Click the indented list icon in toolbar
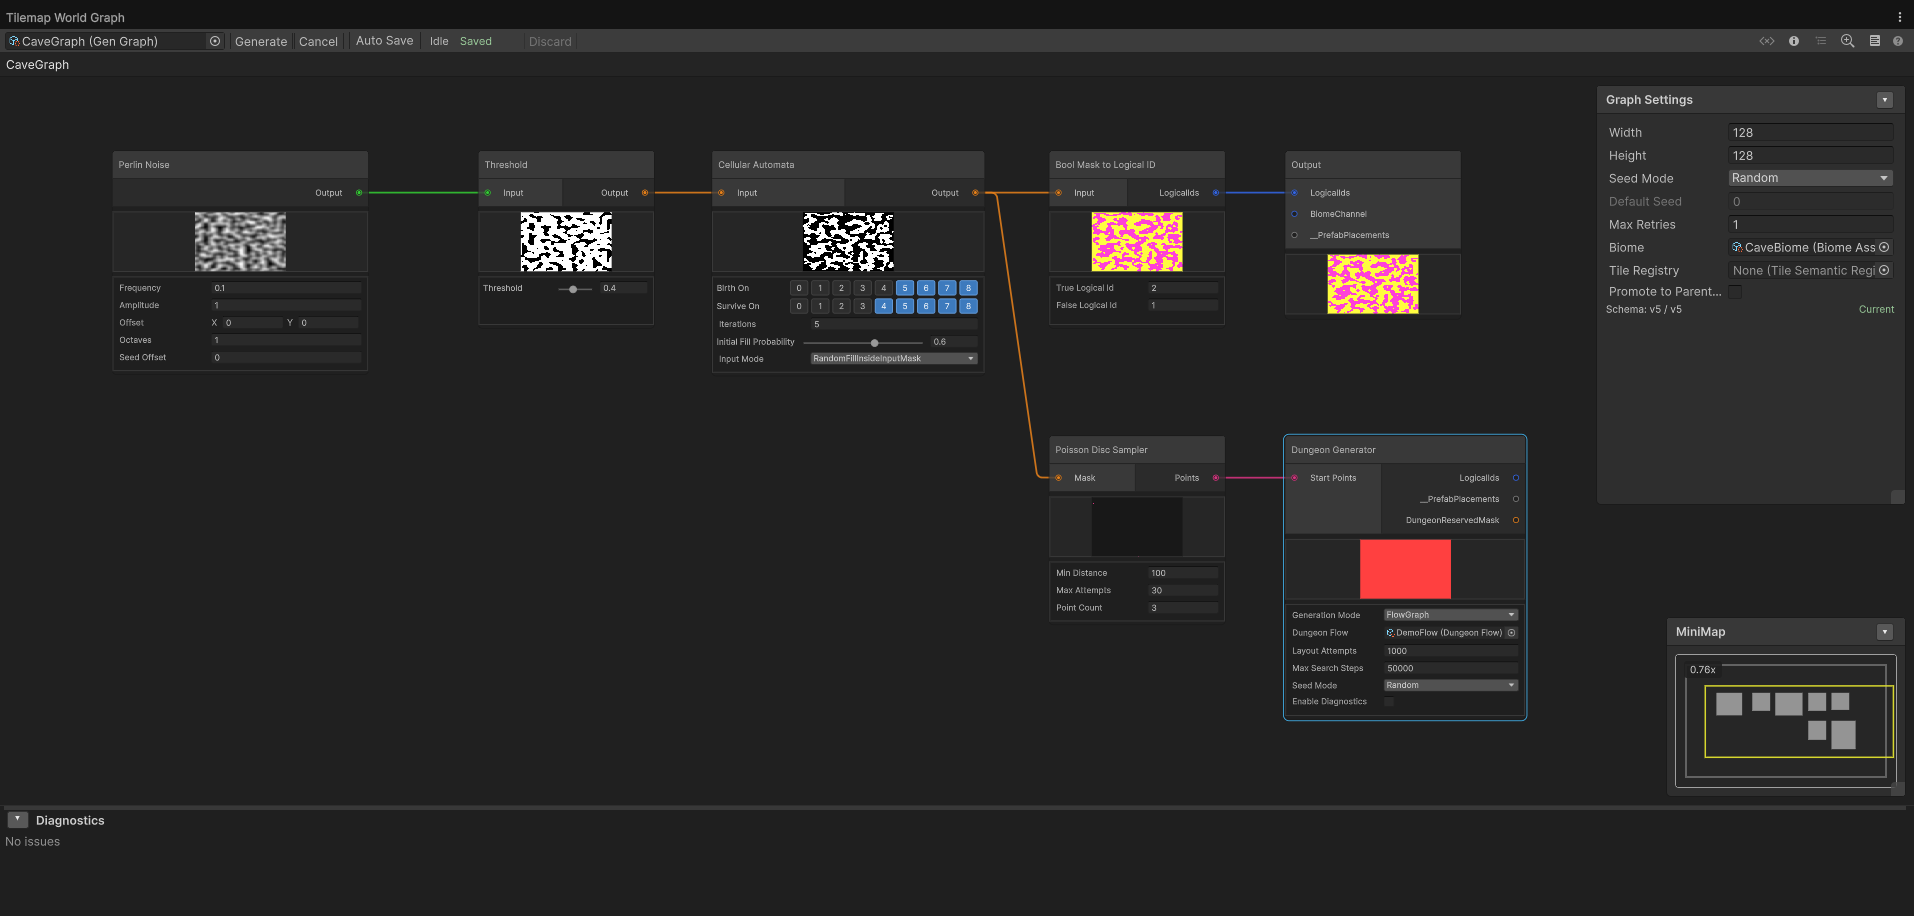The height and width of the screenshot is (916, 1914). pyautogui.click(x=1821, y=41)
